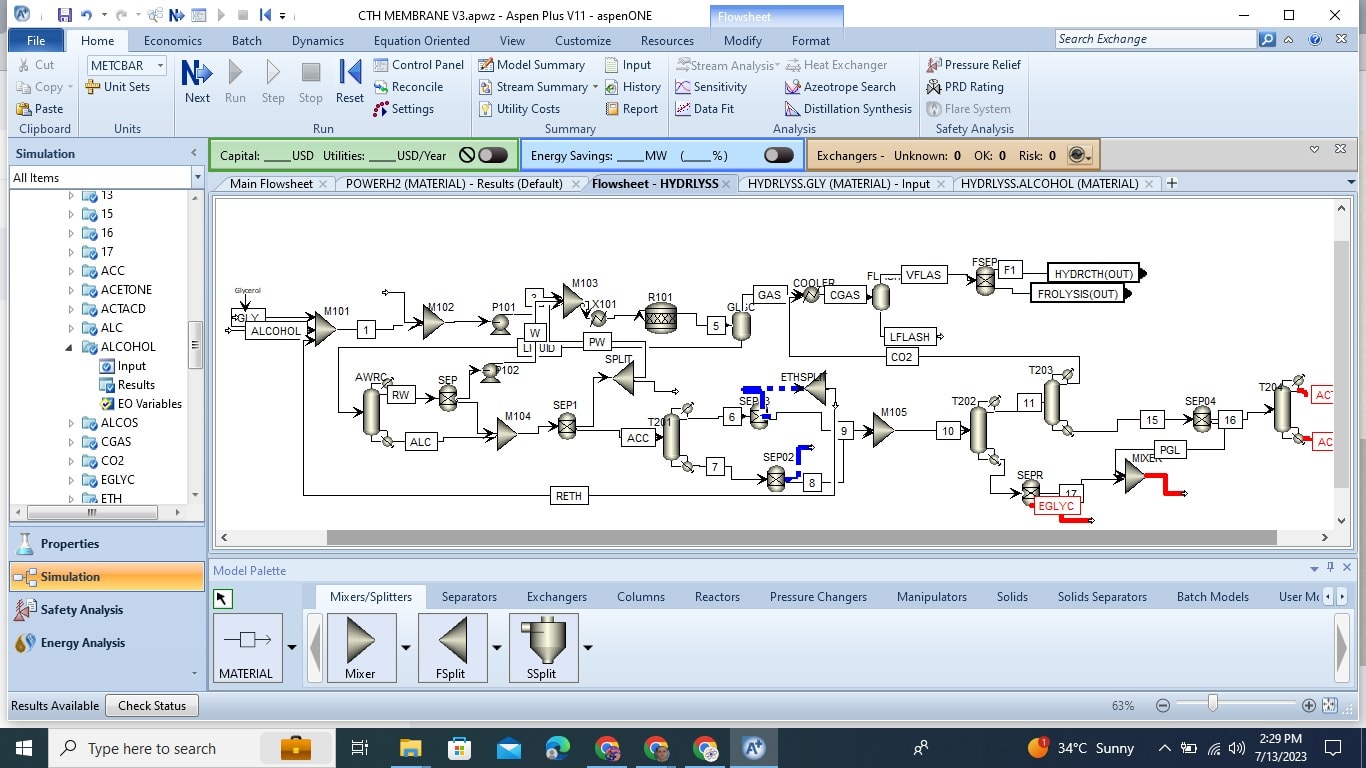The width and height of the screenshot is (1366, 768).
Task: Click the Unit Sets button
Action: [118, 87]
